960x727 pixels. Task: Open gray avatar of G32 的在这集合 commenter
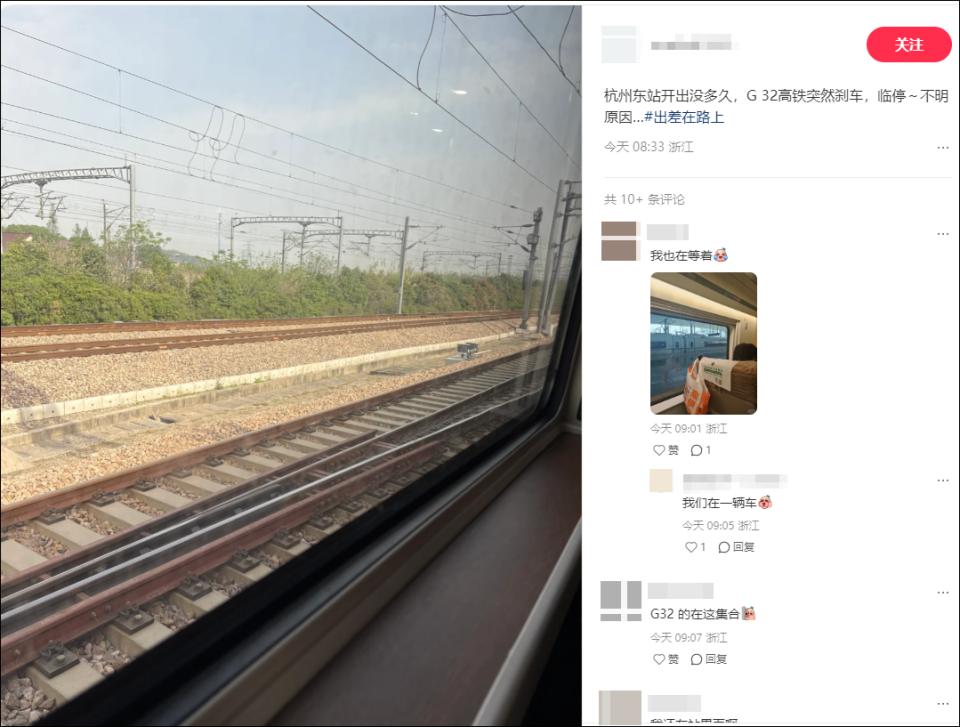tap(621, 601)
